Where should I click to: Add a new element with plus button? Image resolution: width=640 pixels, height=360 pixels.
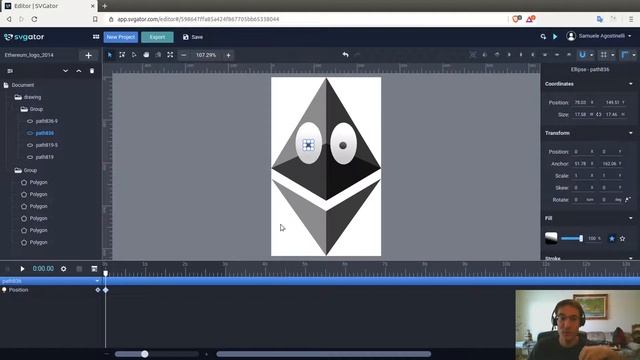tap(89, 55)
